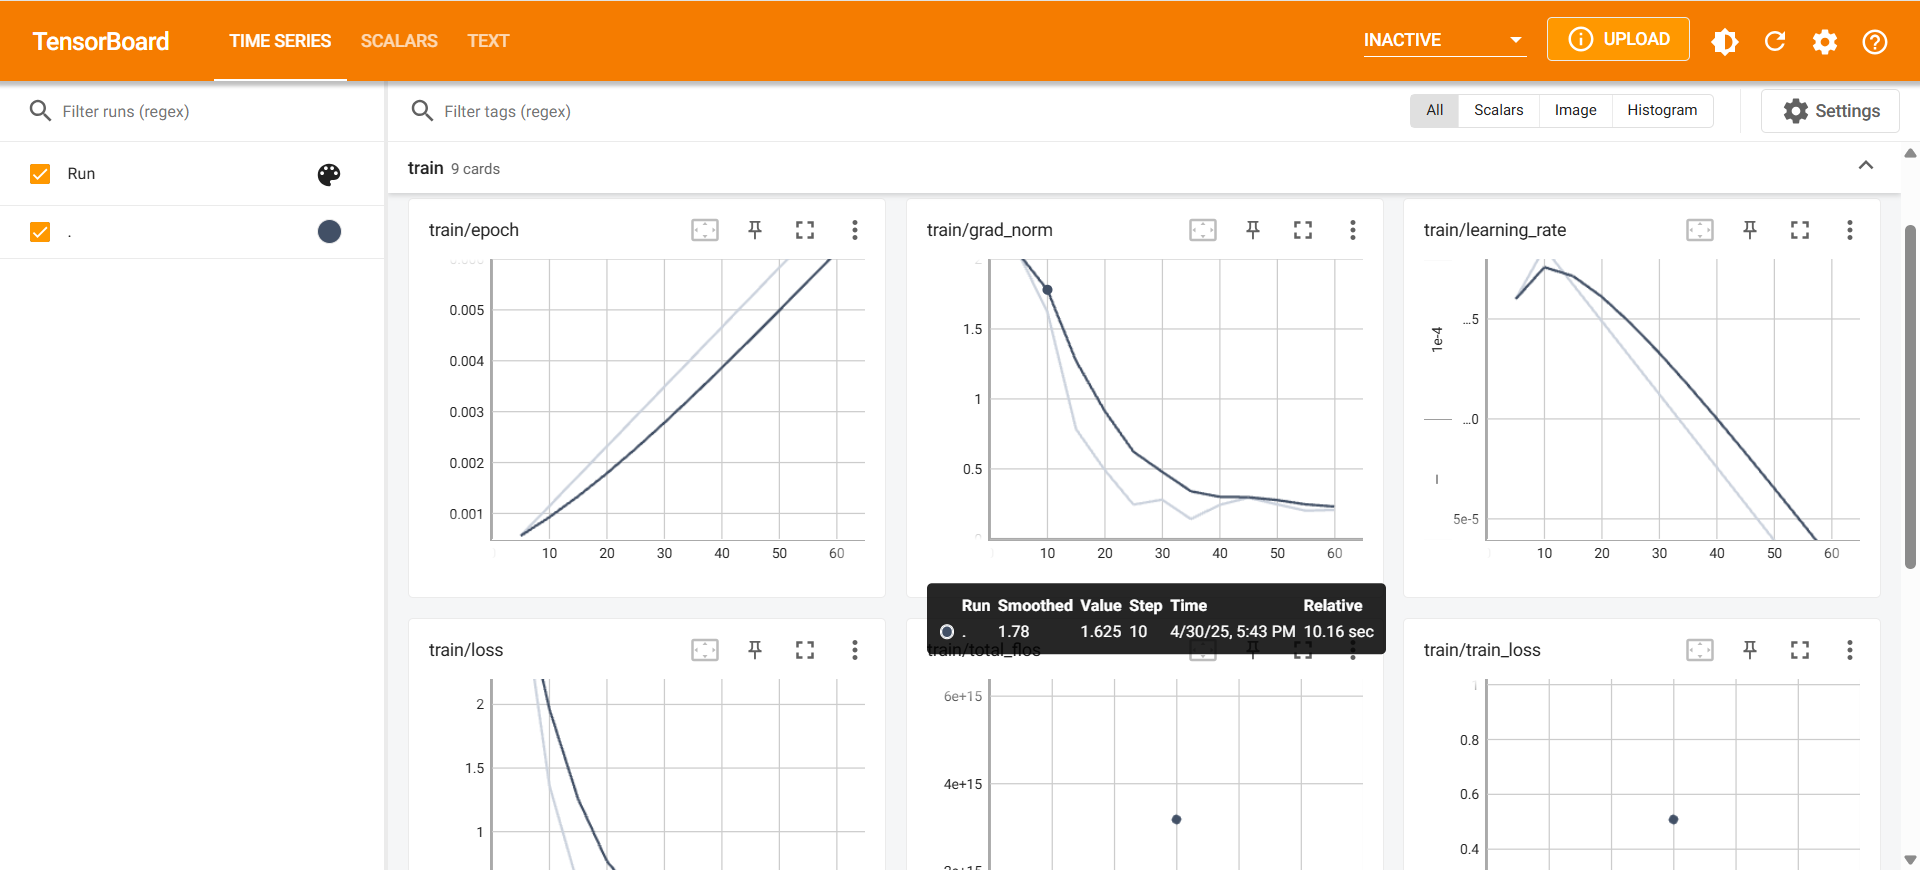Change color of the '.' run swatch
The width and height of the screenshot is (1920, 870).
pyautogui.click(x=329, y=232)
